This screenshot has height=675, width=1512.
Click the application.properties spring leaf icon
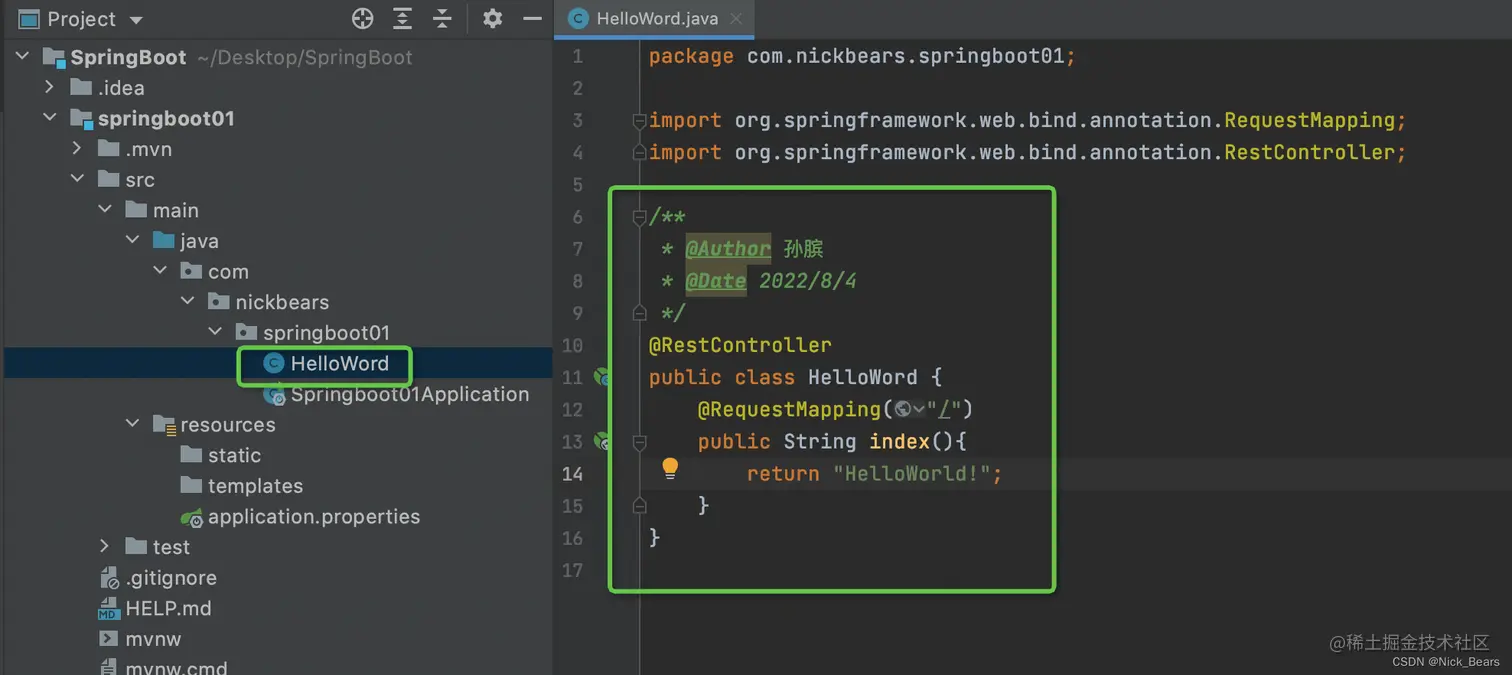(192, 518)
